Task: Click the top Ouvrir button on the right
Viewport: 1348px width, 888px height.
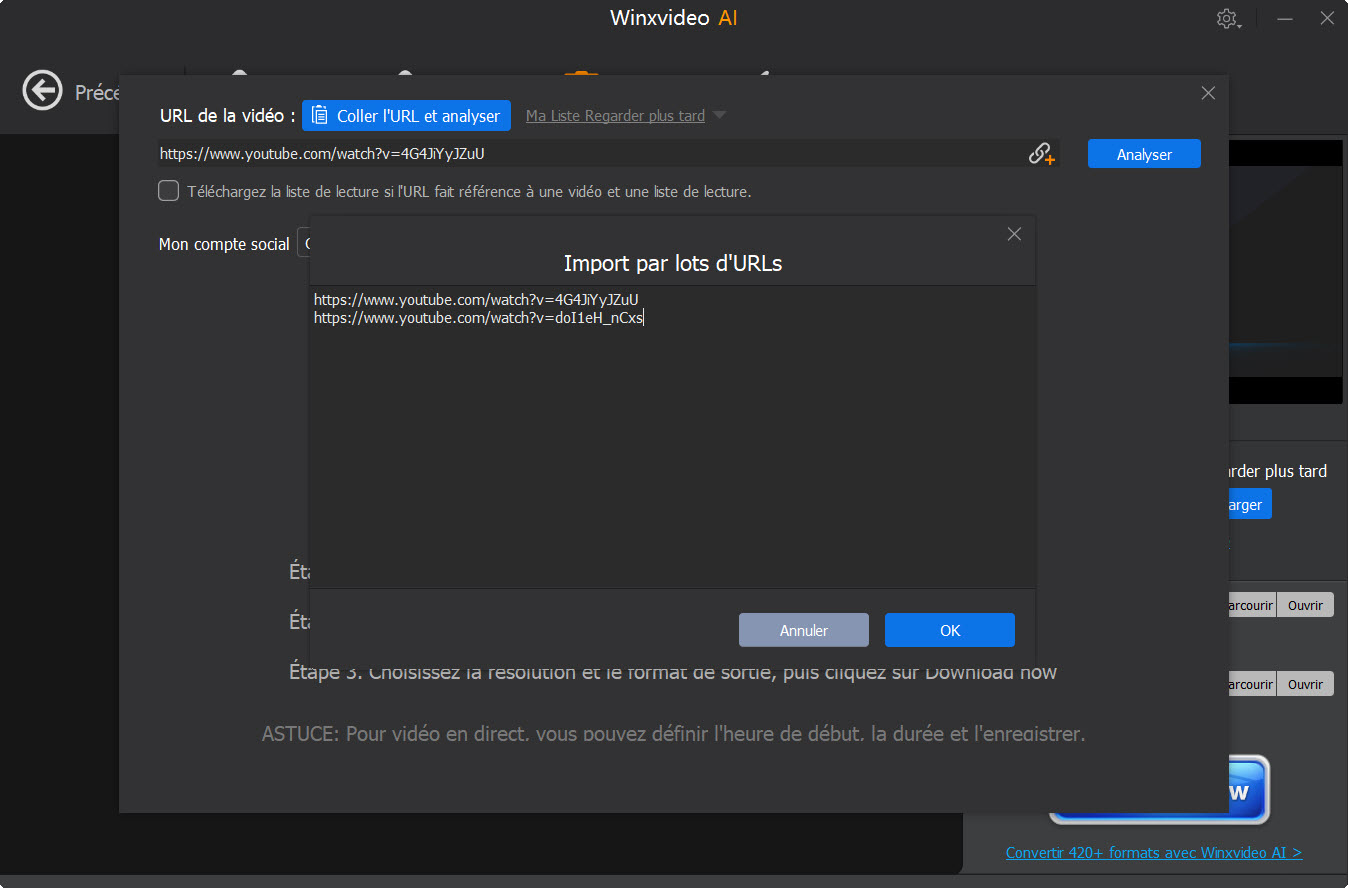Action: pos(1305,604)
